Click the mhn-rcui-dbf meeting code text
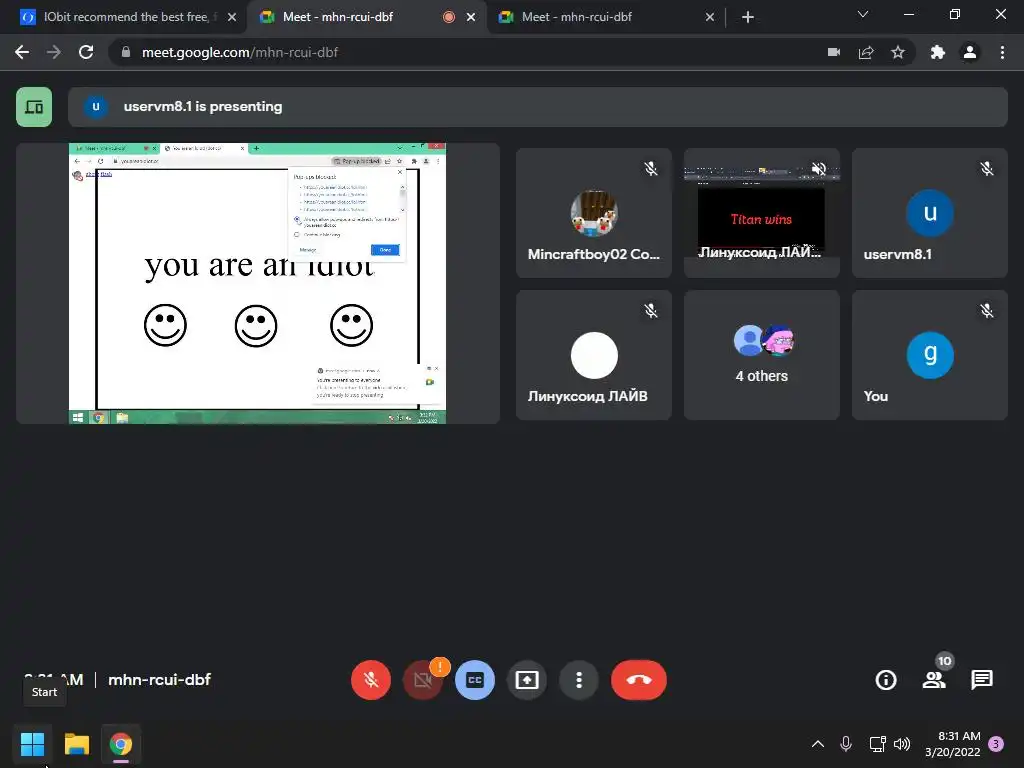Image resolution: width=1024 pixels, height=768 pixels. coord(159,680)
